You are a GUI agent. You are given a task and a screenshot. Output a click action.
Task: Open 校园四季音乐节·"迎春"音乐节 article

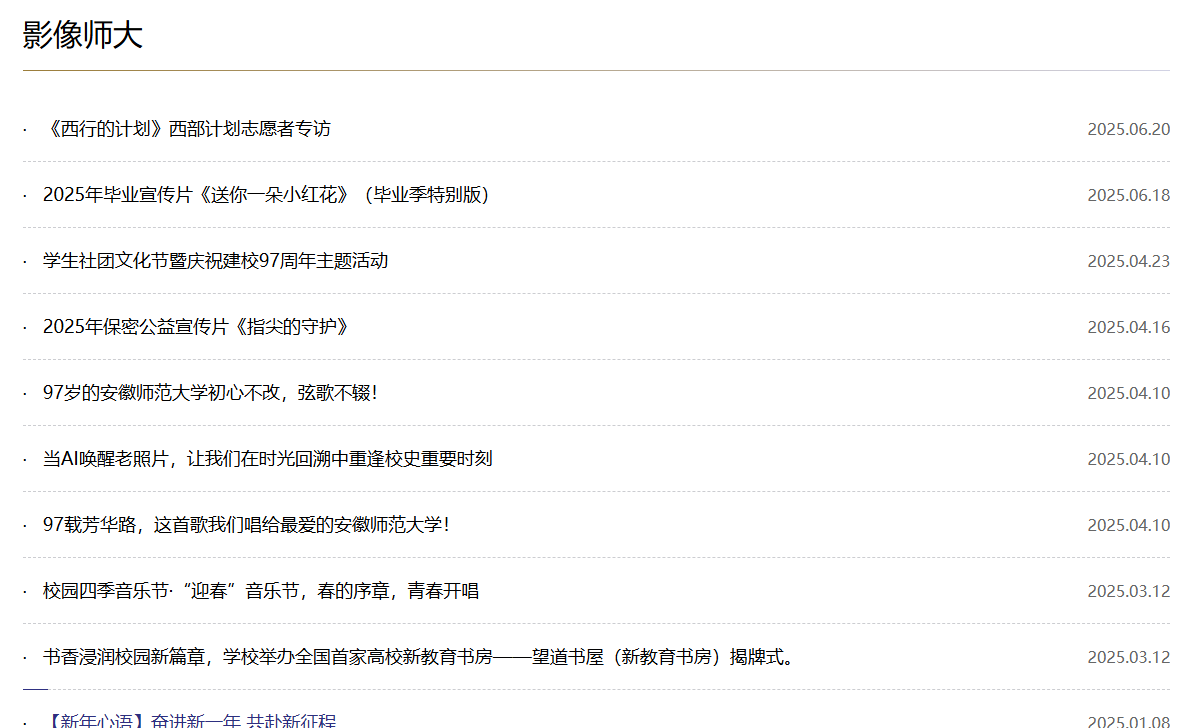(x=261, y=591)
